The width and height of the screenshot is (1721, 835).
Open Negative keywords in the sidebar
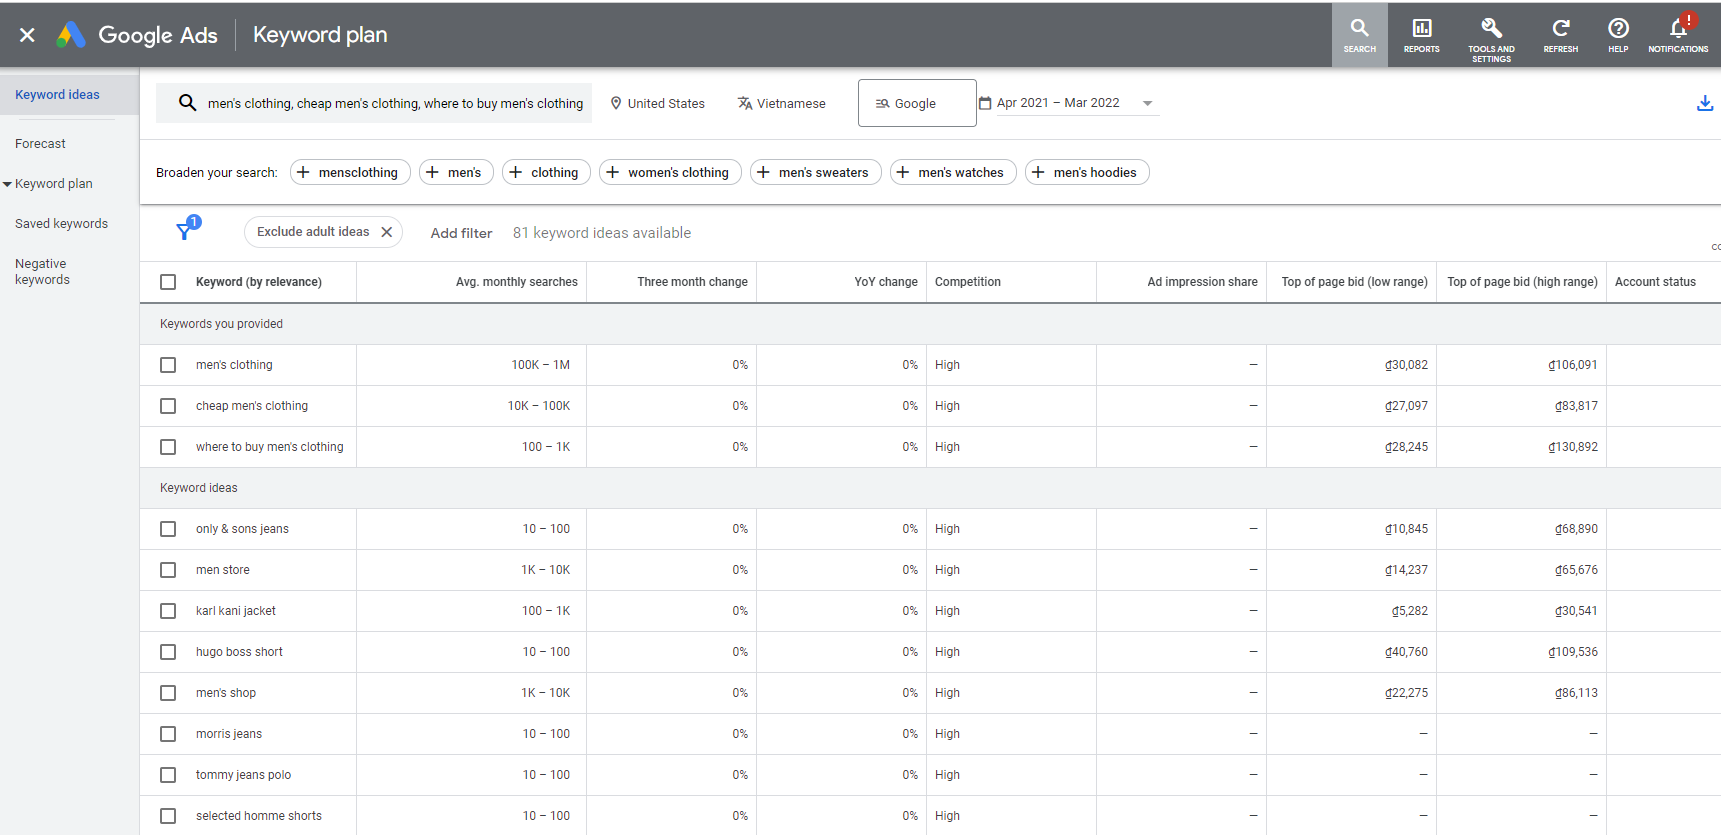42,272
